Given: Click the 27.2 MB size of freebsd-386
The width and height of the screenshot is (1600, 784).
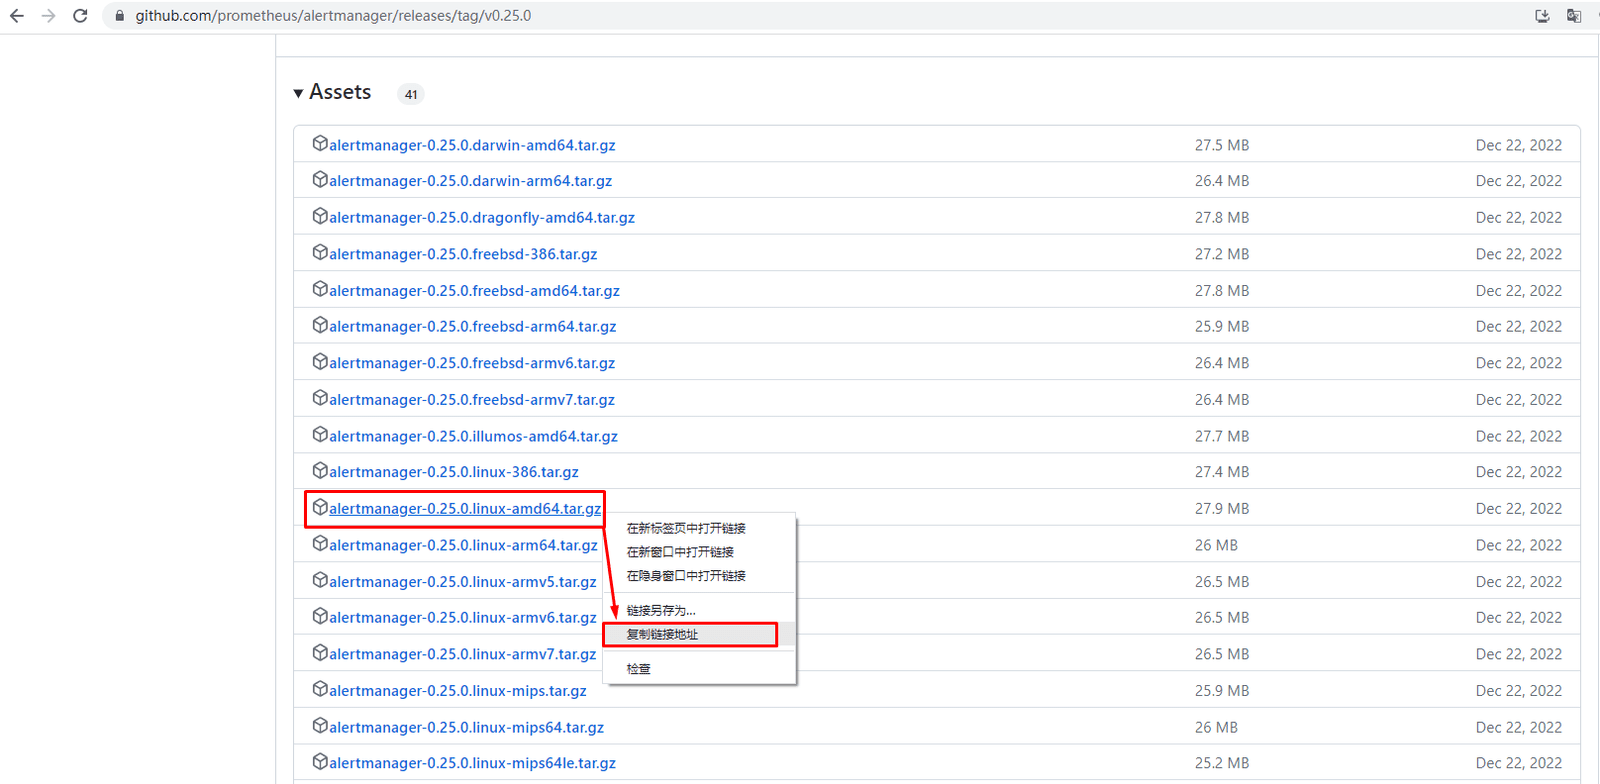Looking at the screenshot, I should [1222, 254].
